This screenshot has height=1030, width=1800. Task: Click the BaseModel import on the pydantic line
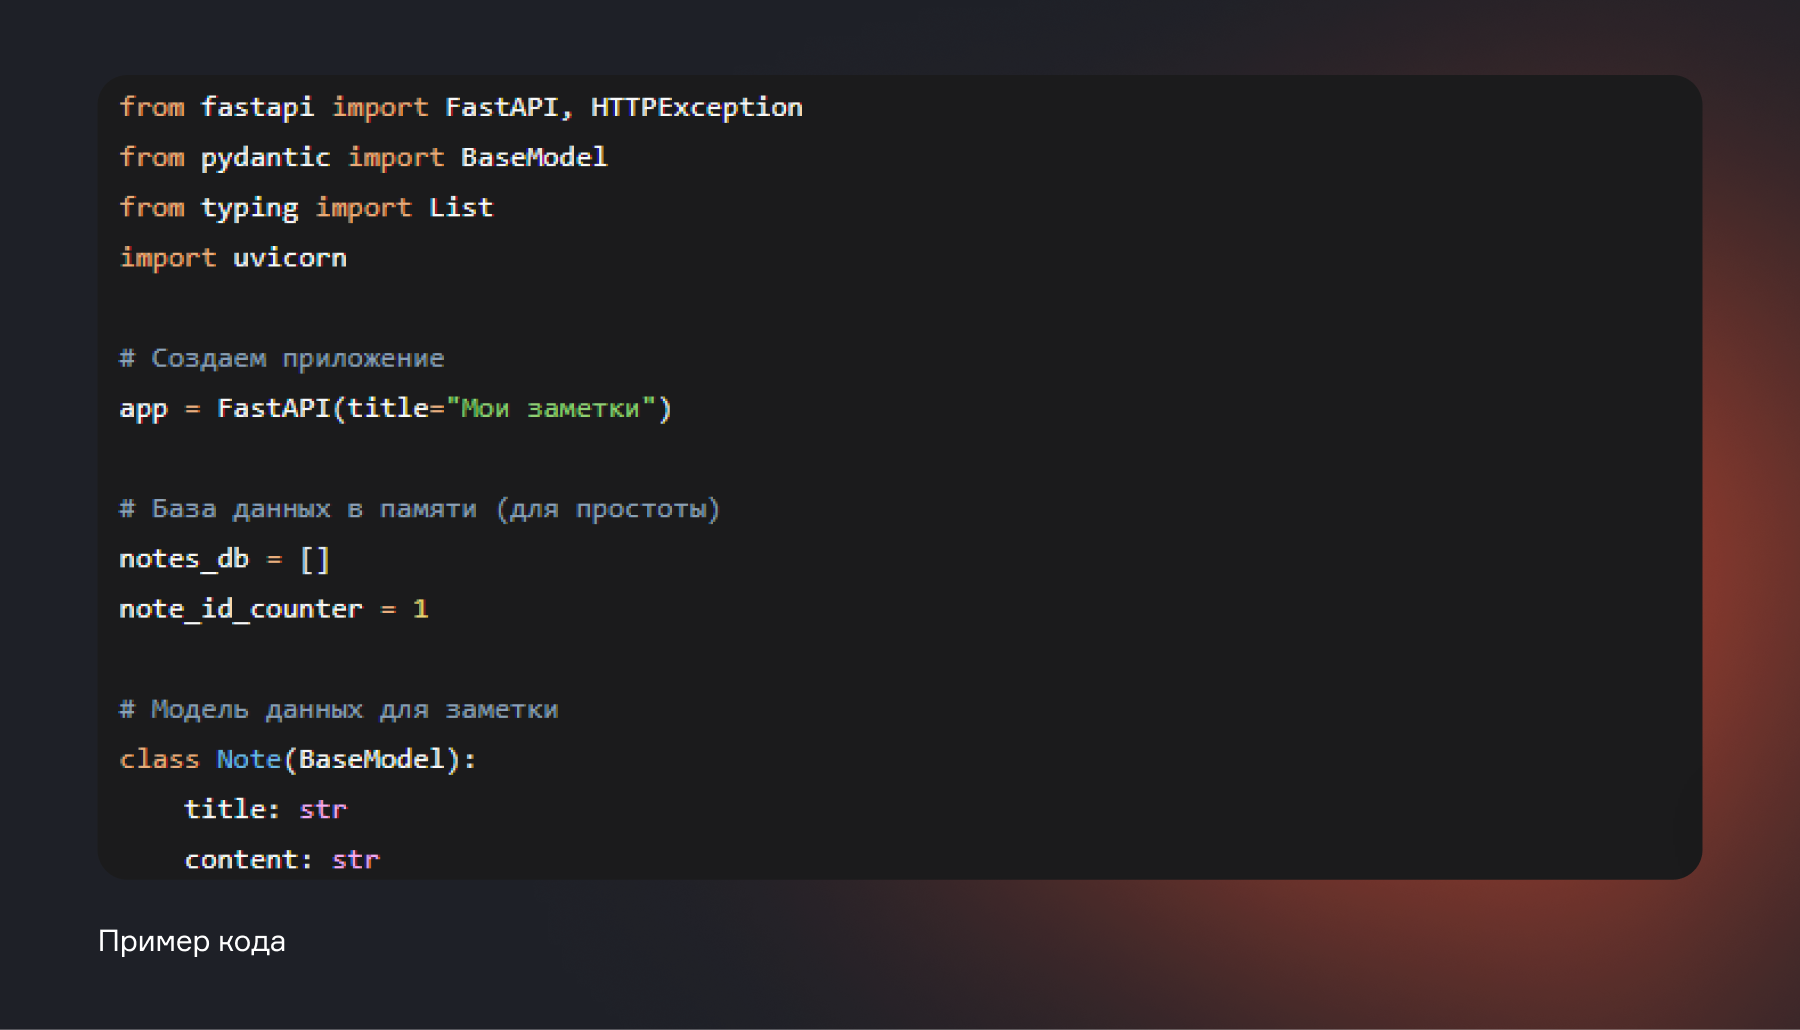tap(533, 157)
